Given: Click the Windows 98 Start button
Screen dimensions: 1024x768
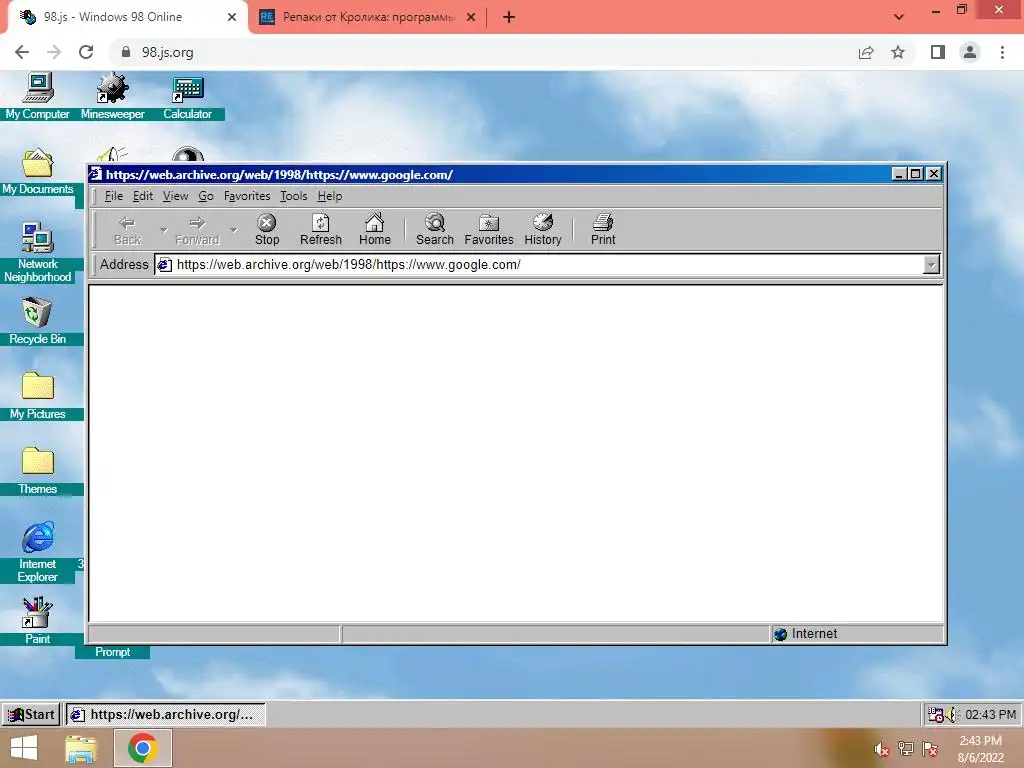Looking at the screenshot, I should 31,714.
